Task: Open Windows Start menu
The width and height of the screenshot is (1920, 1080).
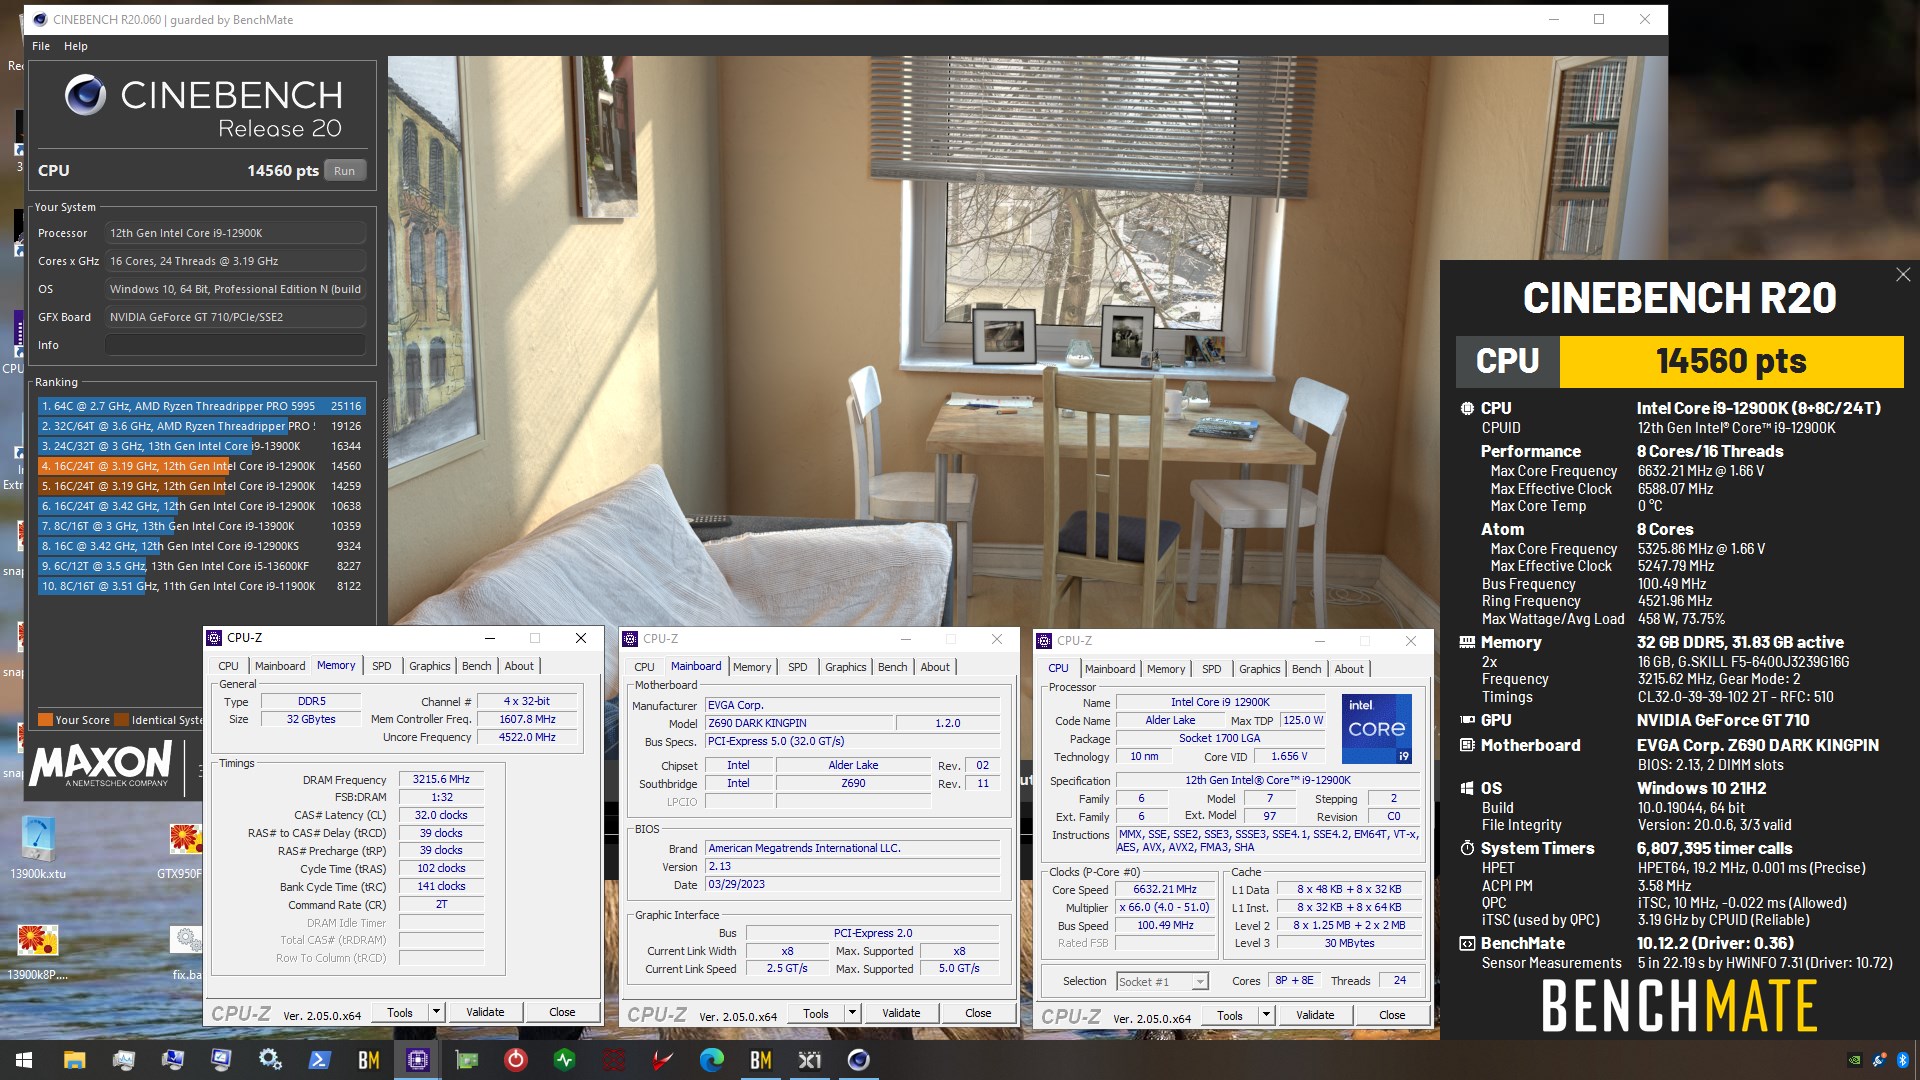Action: (24, 1060)
